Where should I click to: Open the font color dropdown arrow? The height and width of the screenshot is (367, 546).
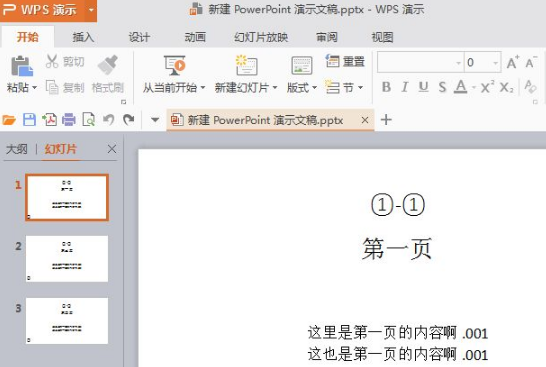[474, 87]
